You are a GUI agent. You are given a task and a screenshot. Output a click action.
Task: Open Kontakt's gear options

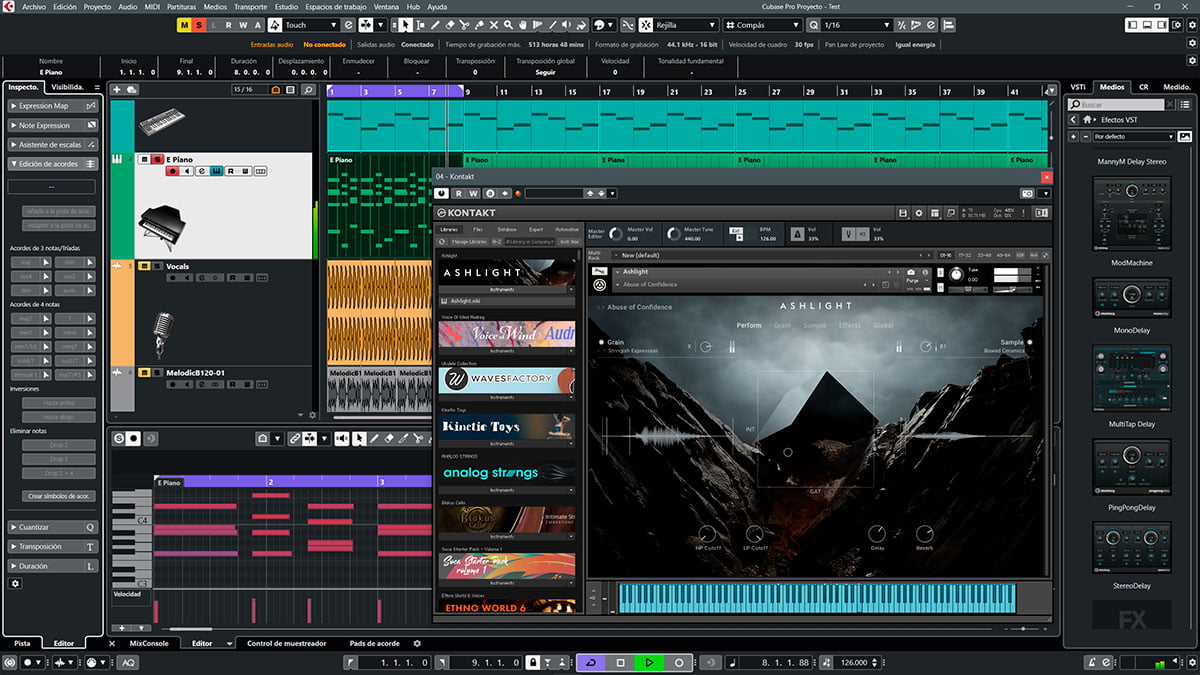click(919, 213)
